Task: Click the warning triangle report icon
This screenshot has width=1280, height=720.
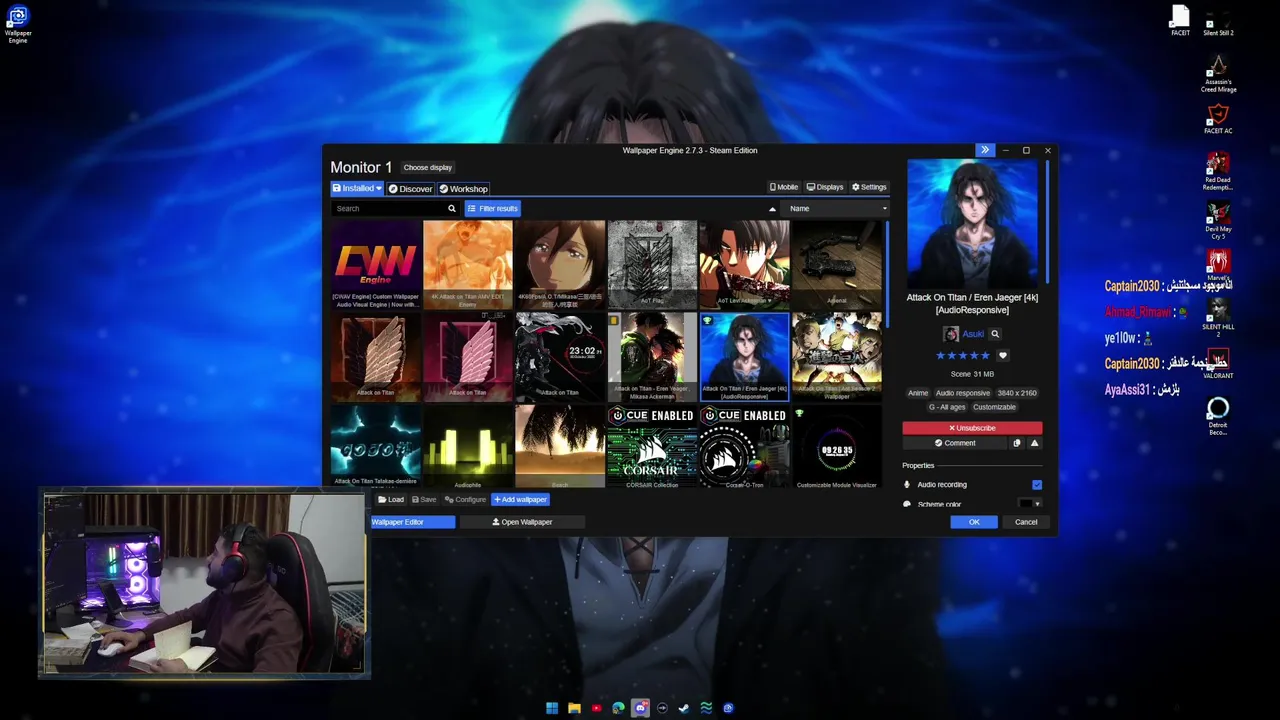Action: 1034,443
